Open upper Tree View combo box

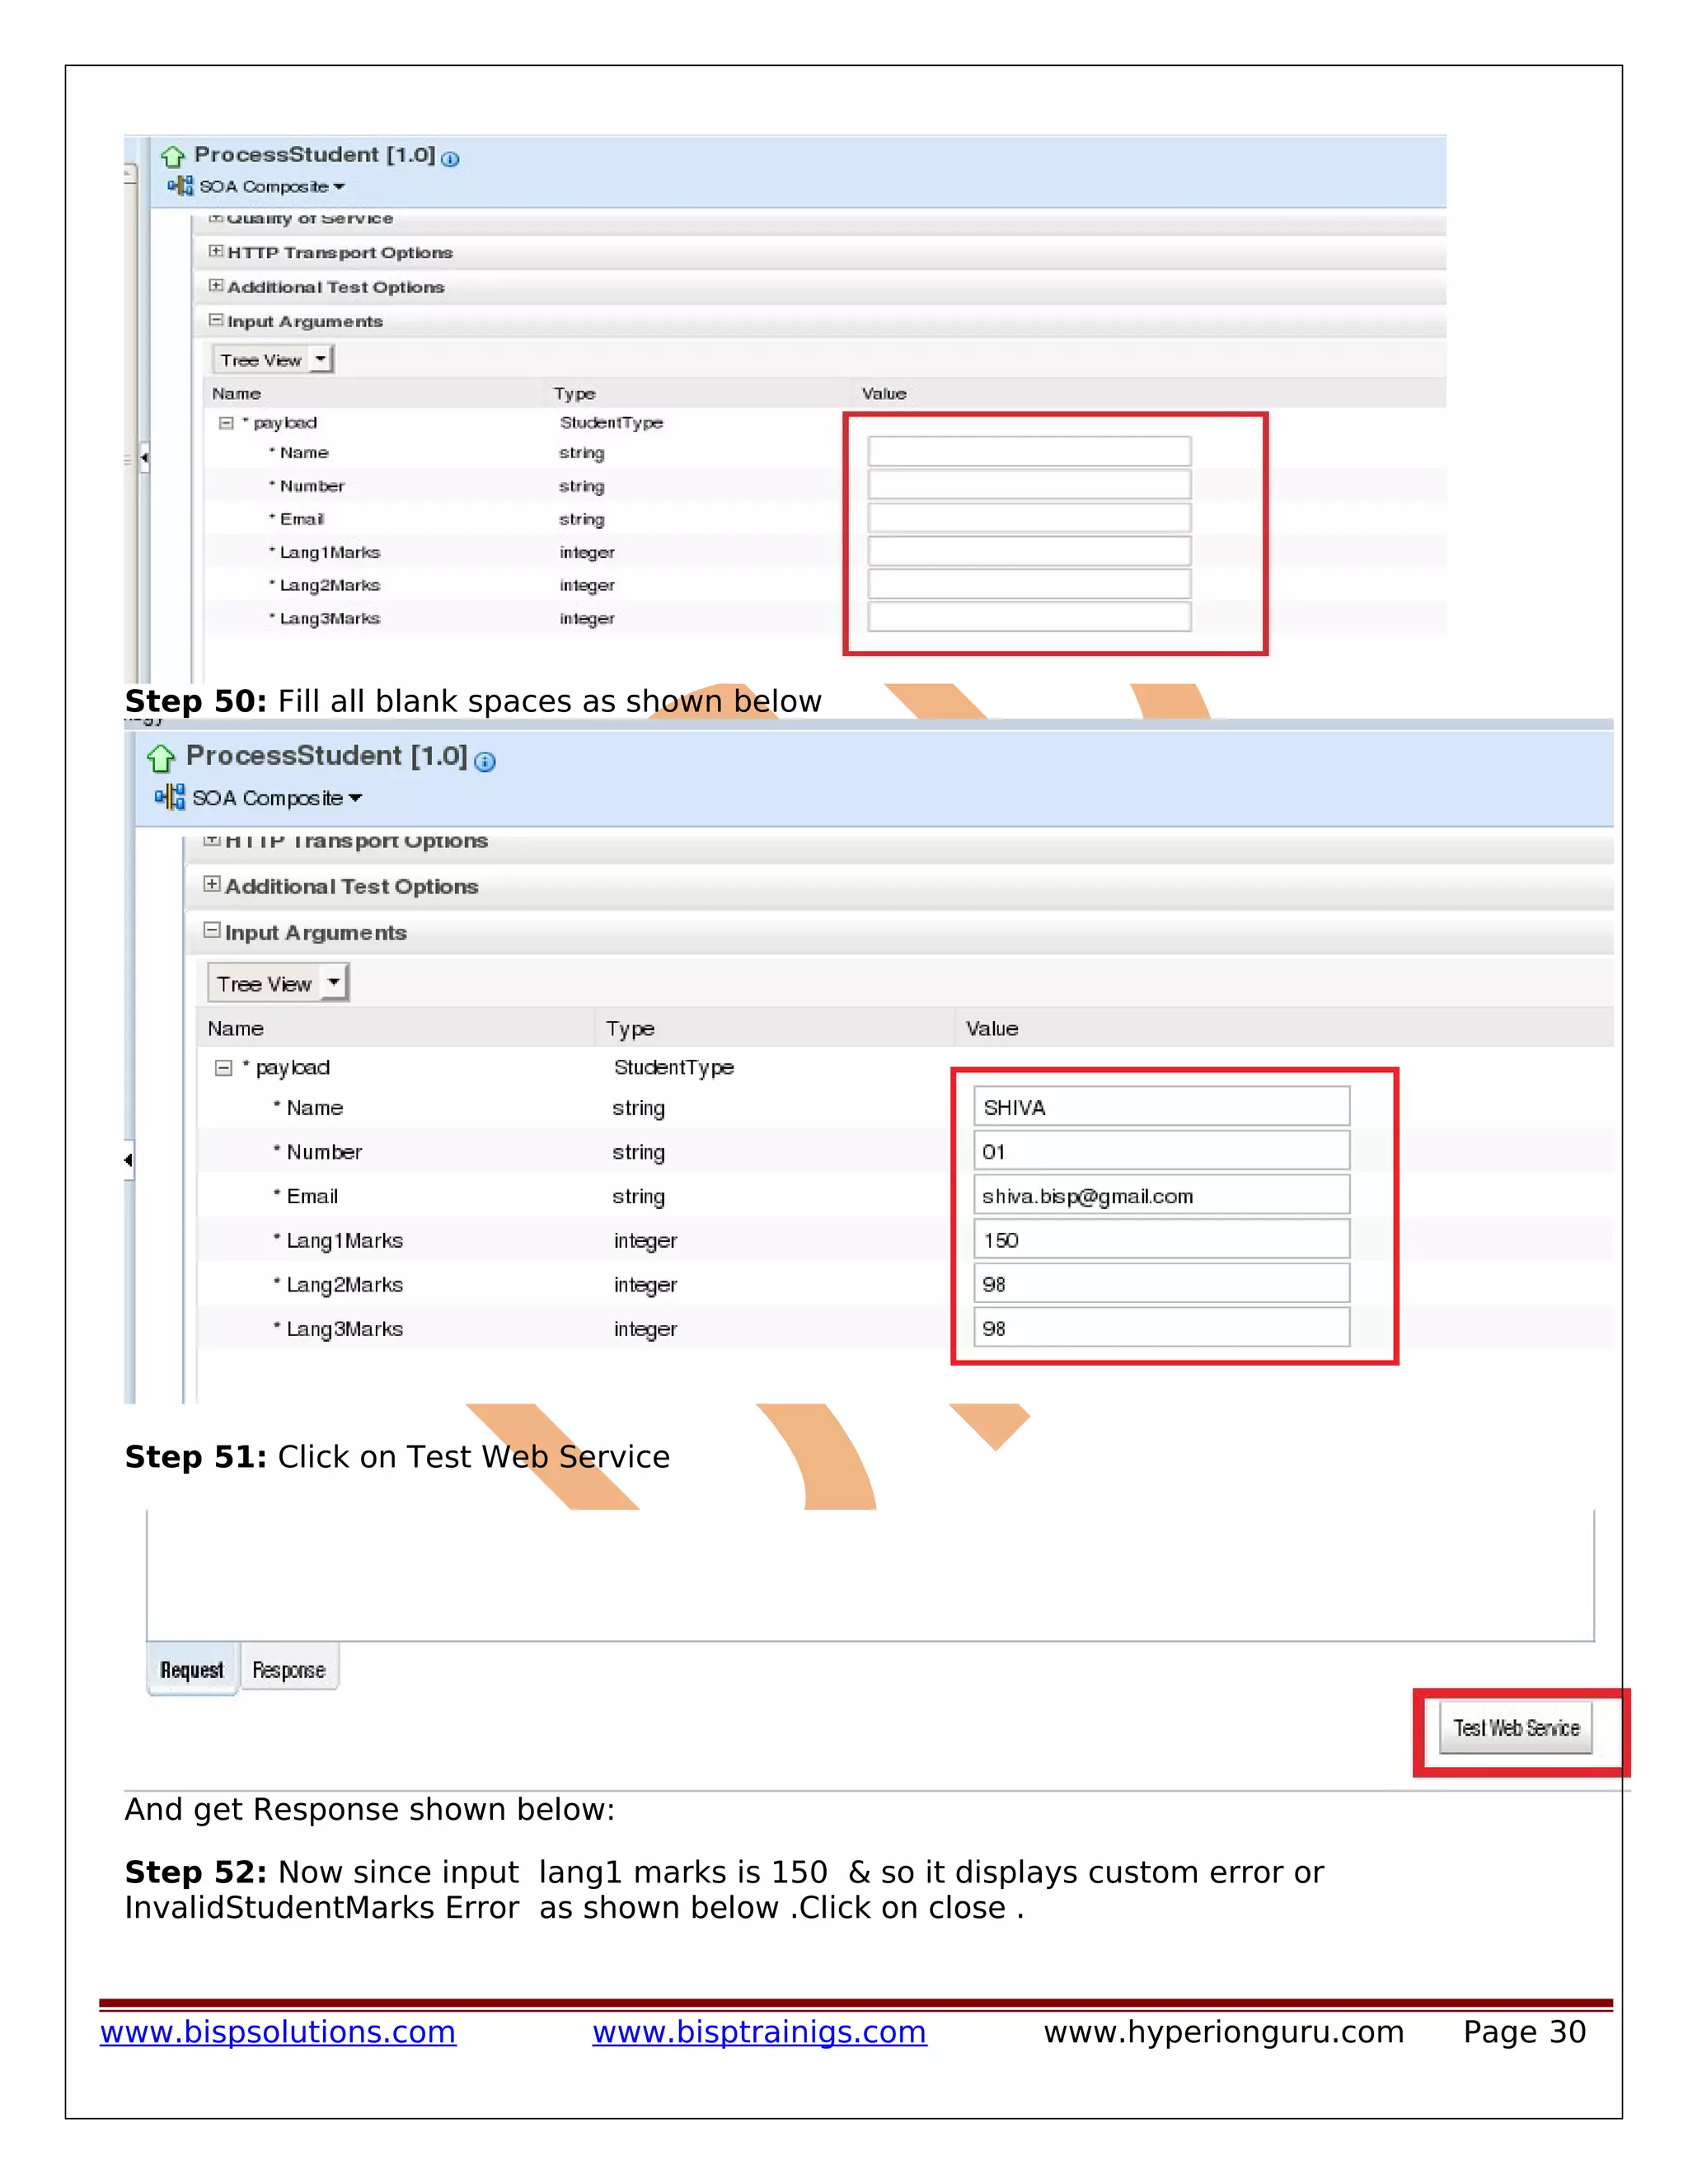[x=321, y=359]
